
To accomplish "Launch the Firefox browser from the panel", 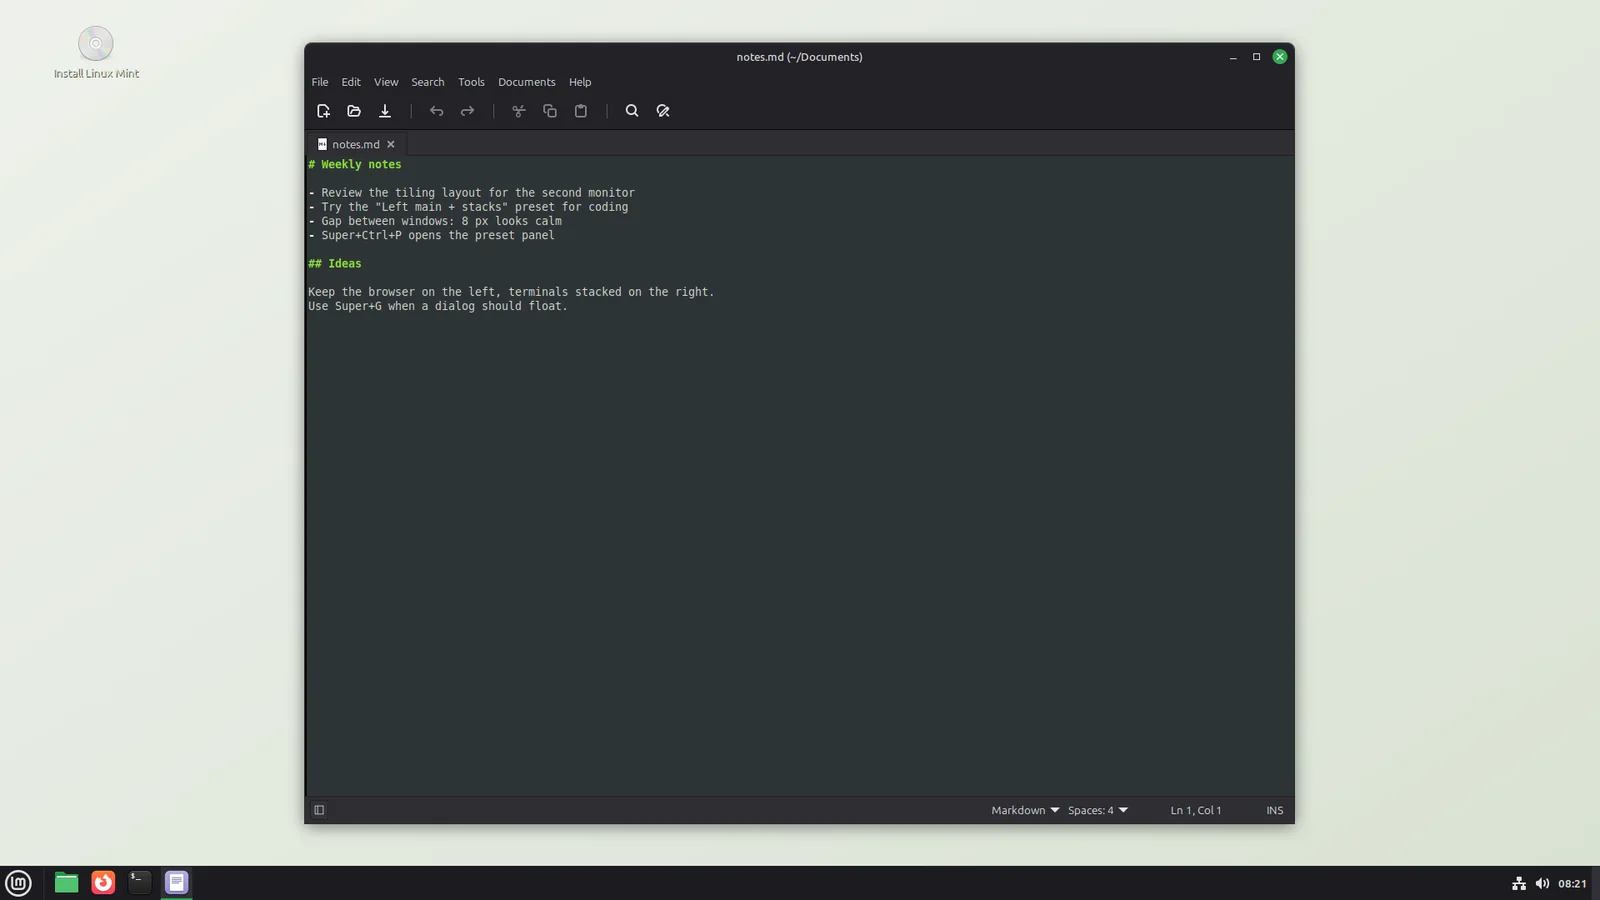I will pos(103,883).
